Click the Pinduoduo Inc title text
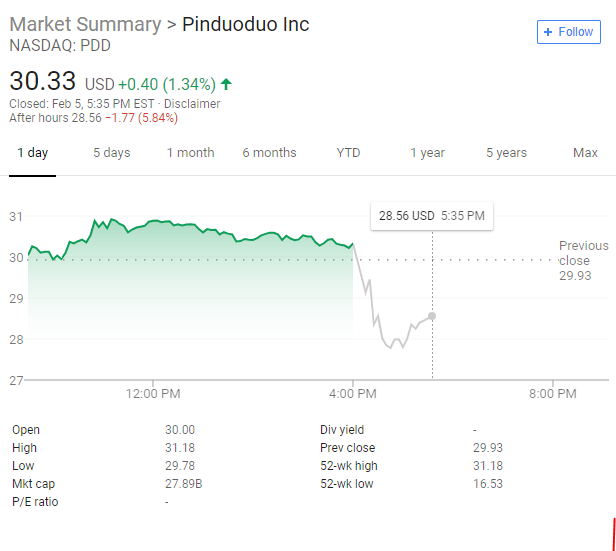Screen dimensions: 616x551 click(x=245, y=24)
